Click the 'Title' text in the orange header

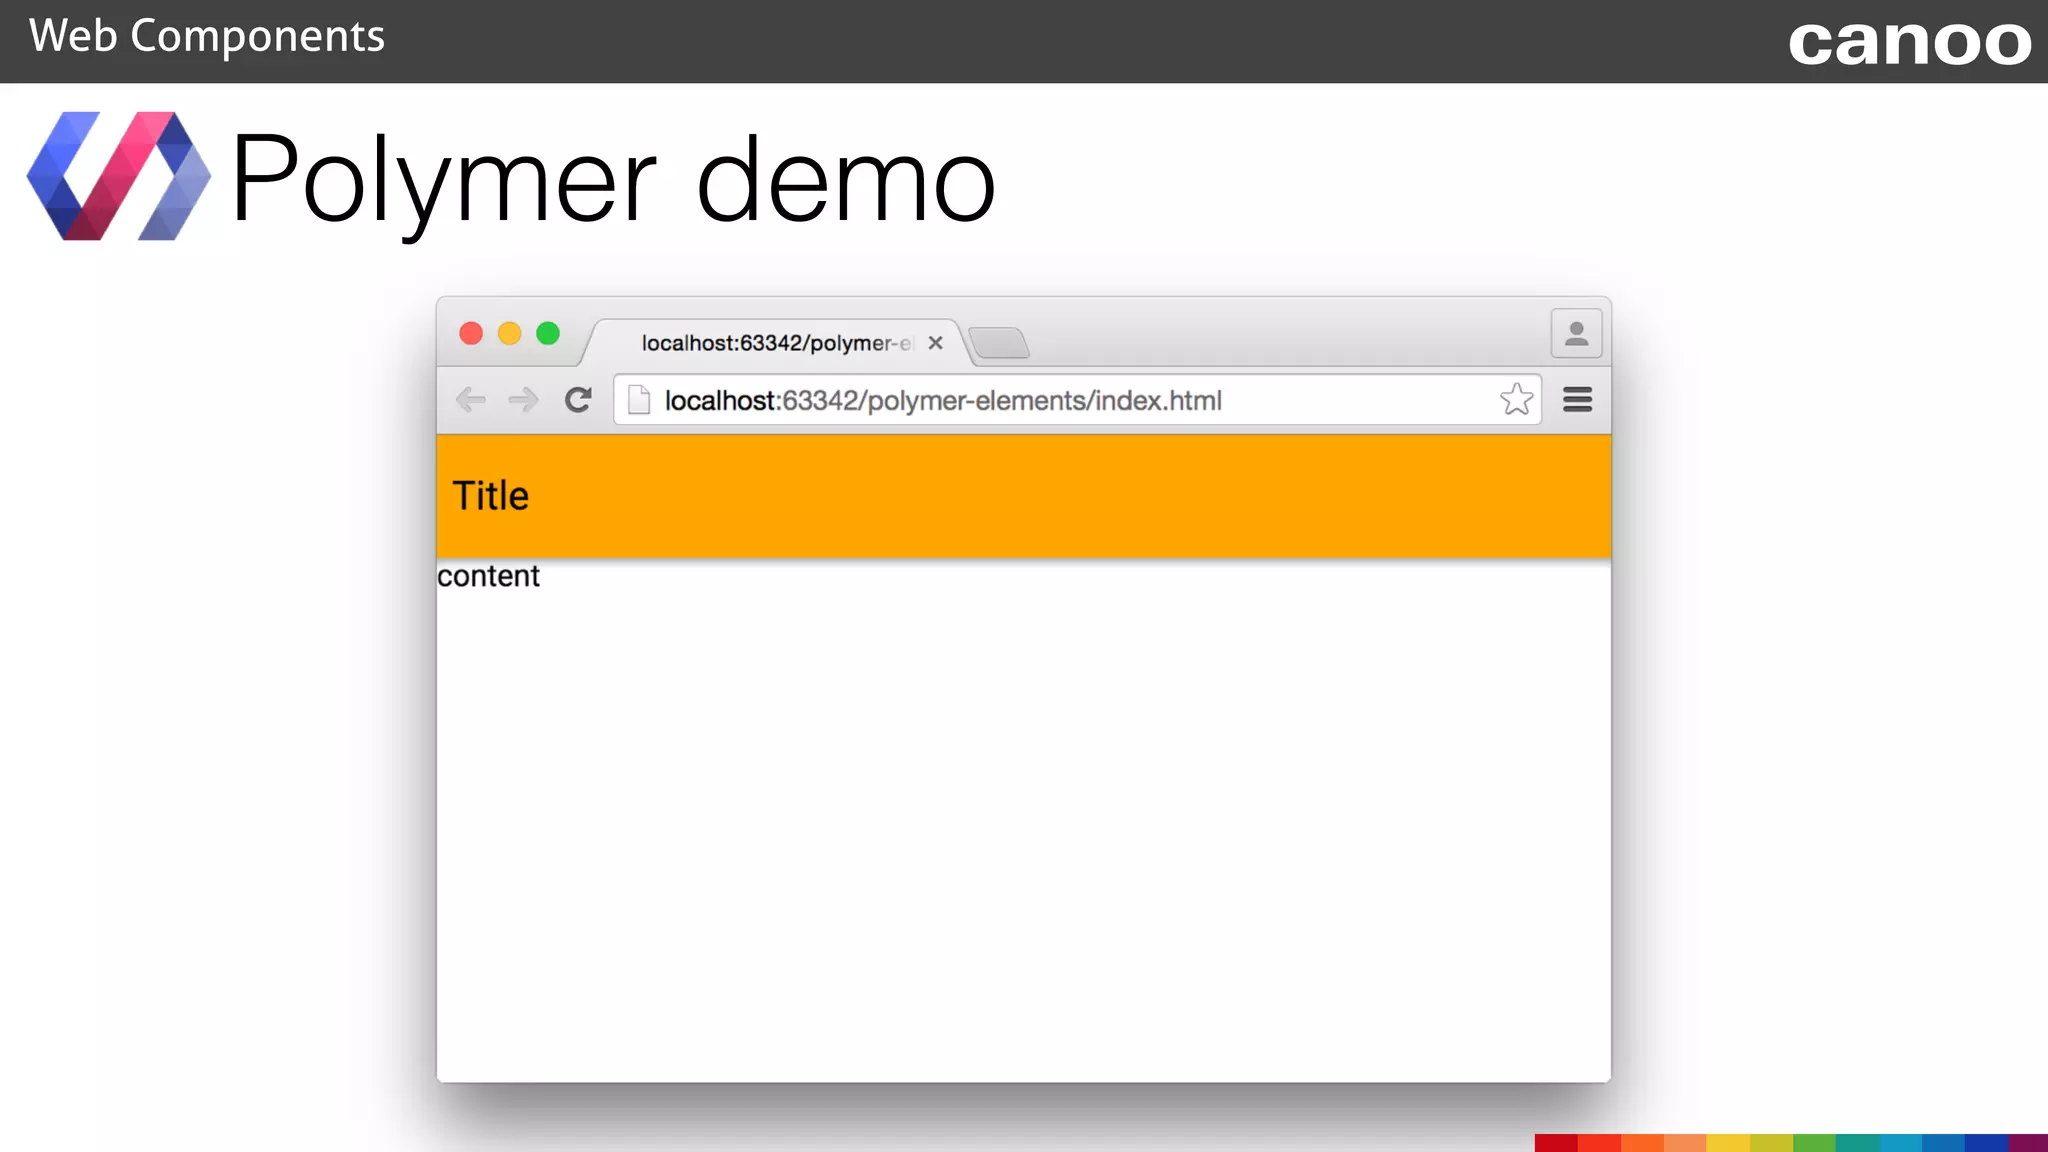tap(490, 495)
